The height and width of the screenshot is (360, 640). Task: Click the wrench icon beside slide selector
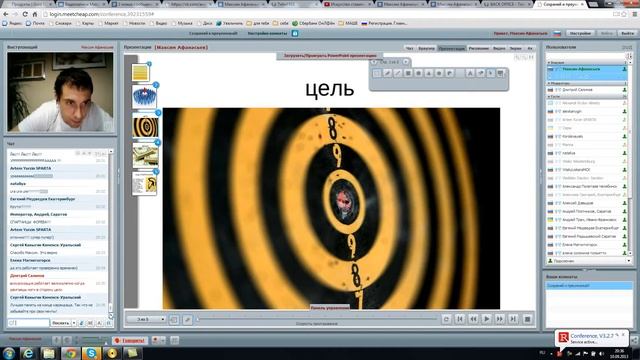click(187, 320)
